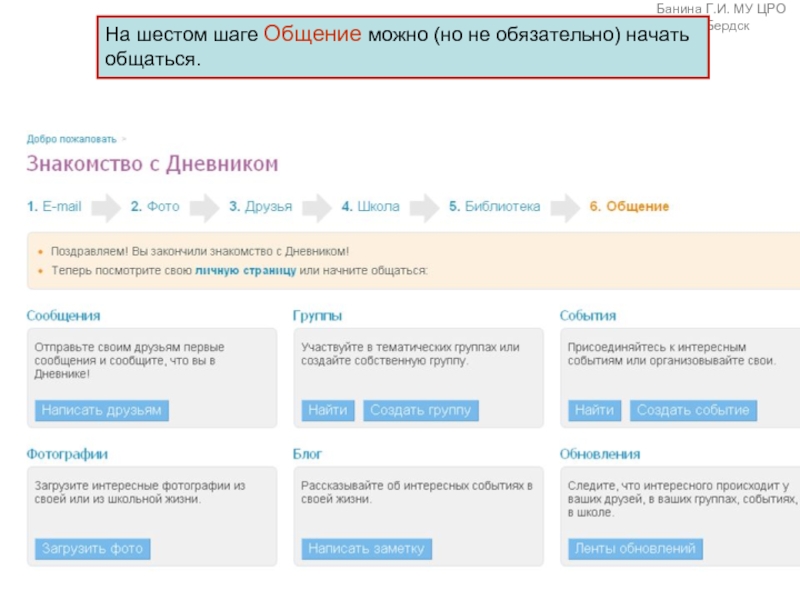
Task: Click the text 'Поздравляем! Вы закончили знакомство с Дневником!'
Action: [200, 252]
